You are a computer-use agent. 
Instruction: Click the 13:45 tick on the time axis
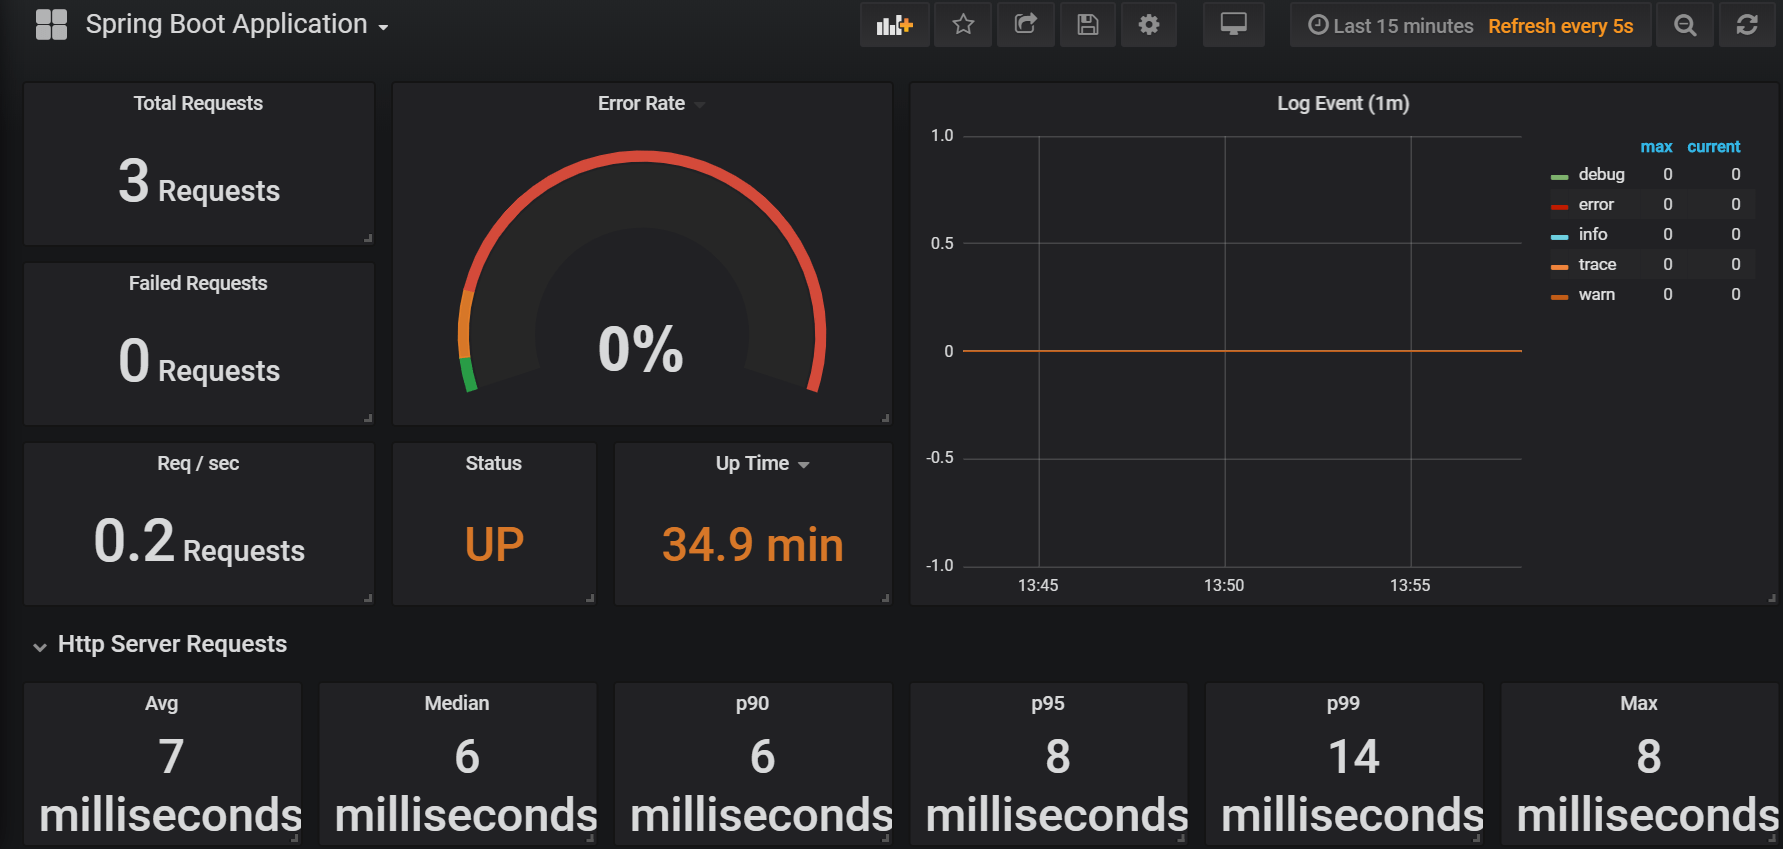tap(1038, 585)
